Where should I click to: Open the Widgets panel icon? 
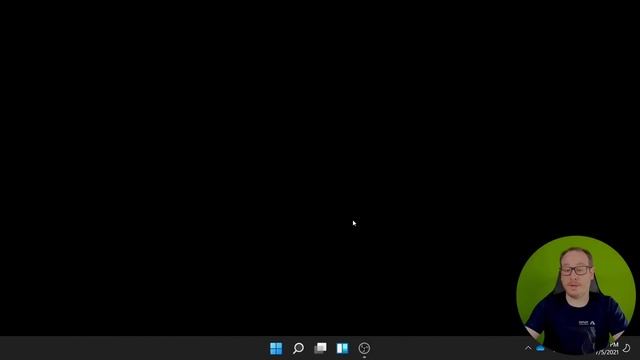342,348
